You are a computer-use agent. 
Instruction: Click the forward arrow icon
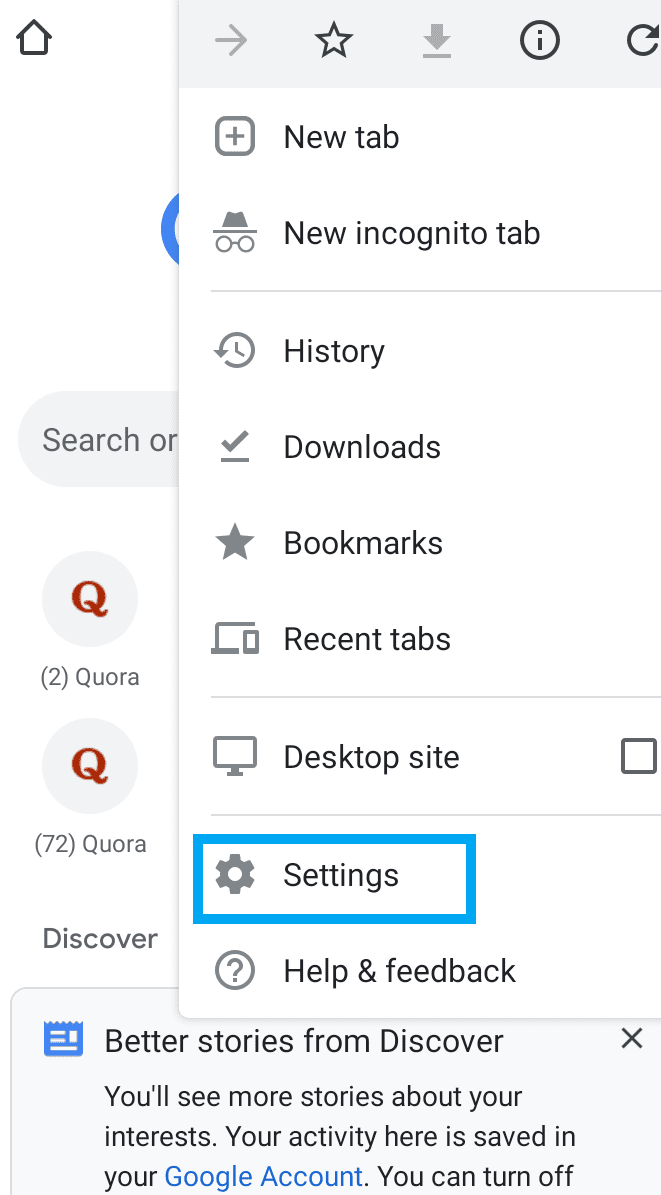(x=231, y=41)
